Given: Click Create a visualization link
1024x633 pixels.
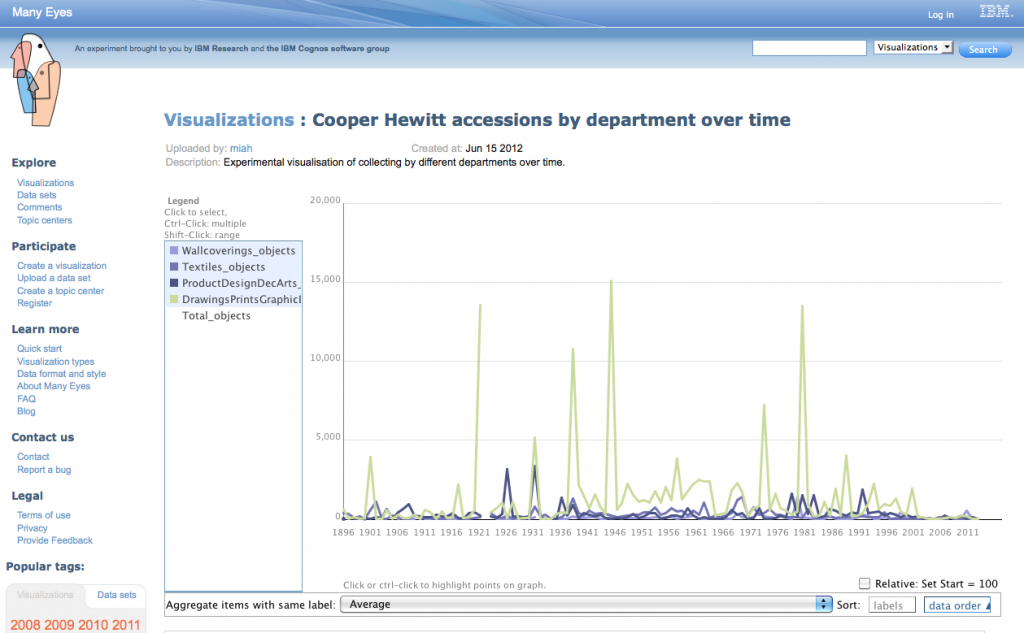Looking at the screenshot, I should [61, 266].
